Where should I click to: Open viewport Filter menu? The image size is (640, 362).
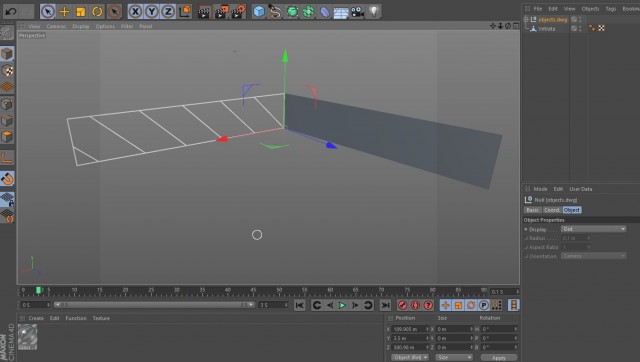point(127,26)
